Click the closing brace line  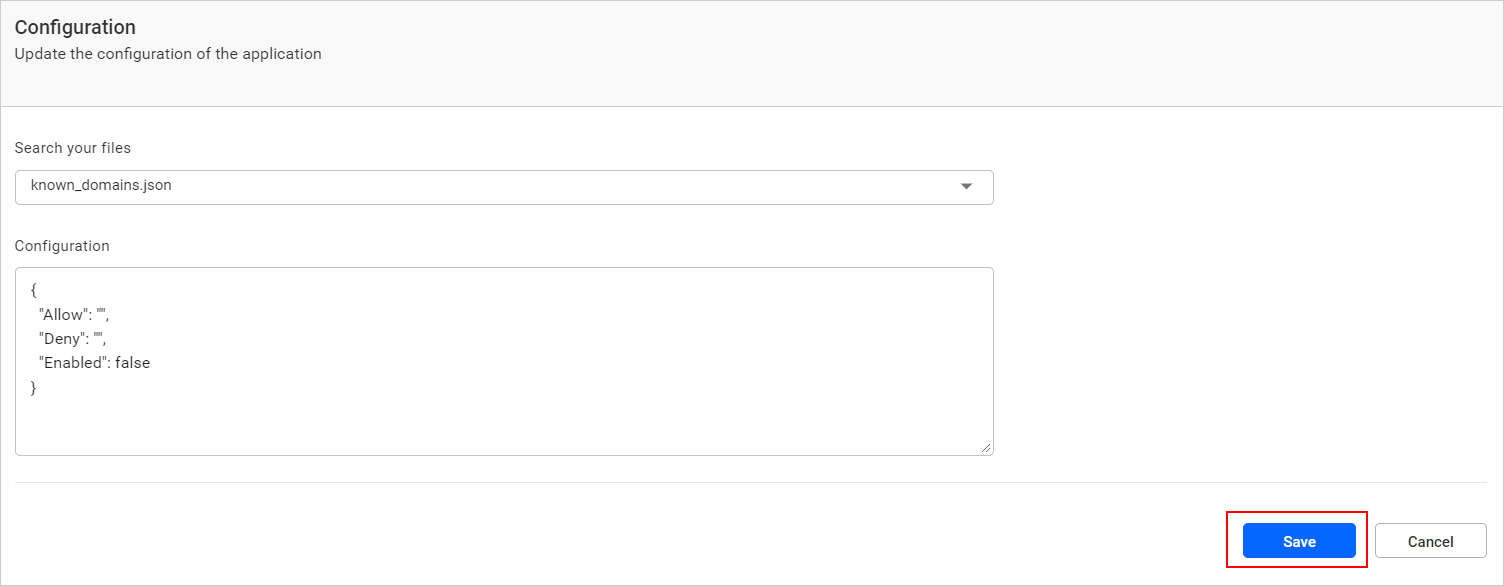pos(32,387)
